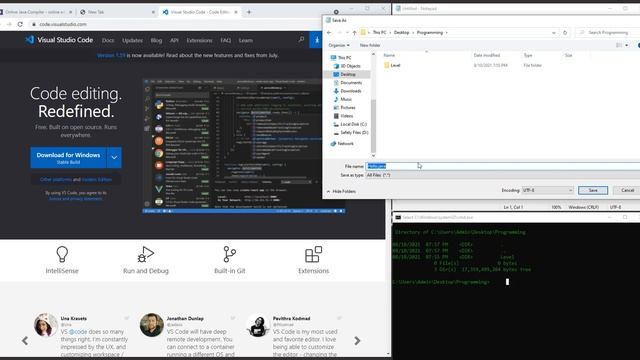Click the Visual Studio Code logo icon
Viewport: 640px width, 360px height.
tap(29, 40)
